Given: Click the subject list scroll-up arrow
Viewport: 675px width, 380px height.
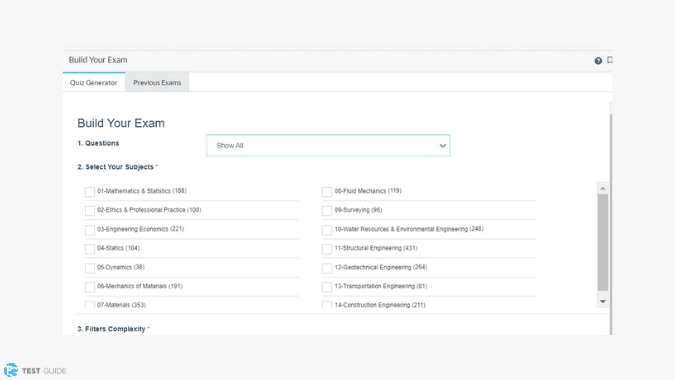Looking at the screenshot, I should tap(603, 188).
